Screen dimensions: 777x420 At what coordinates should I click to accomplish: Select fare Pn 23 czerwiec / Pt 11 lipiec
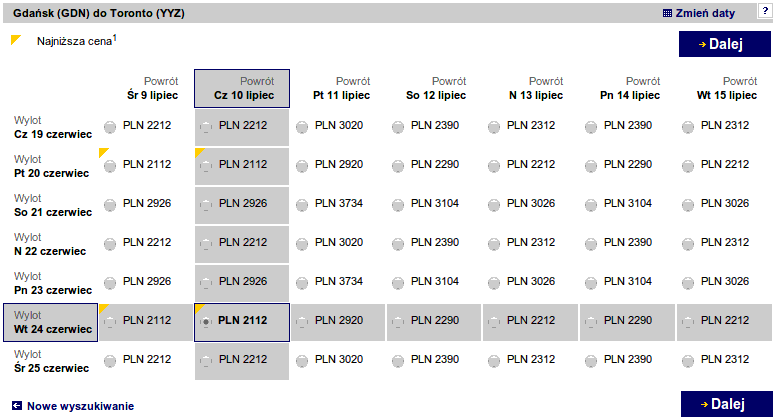[x=302, y=283]
